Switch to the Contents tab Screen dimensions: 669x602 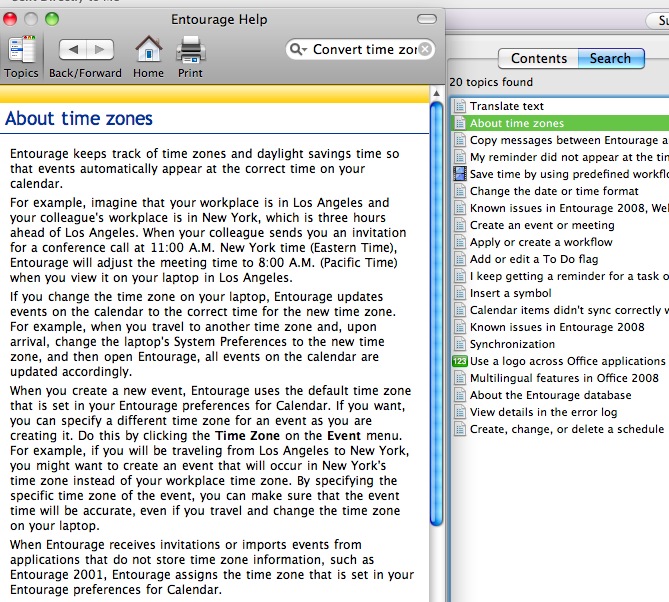(x=538, y=58)
